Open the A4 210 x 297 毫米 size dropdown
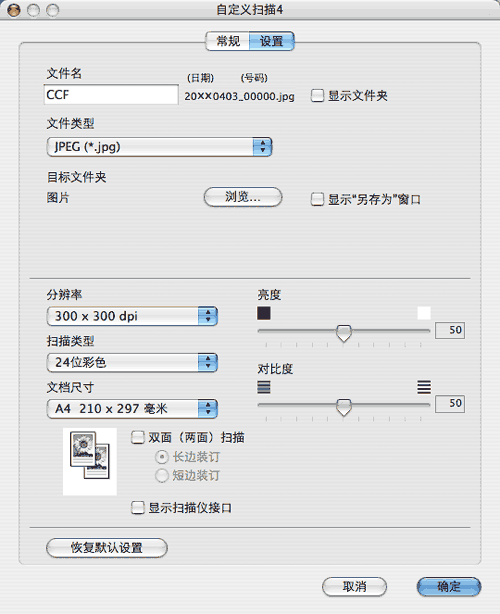The height and width of the screenshot is (614, 500). (x=132, y=409)
